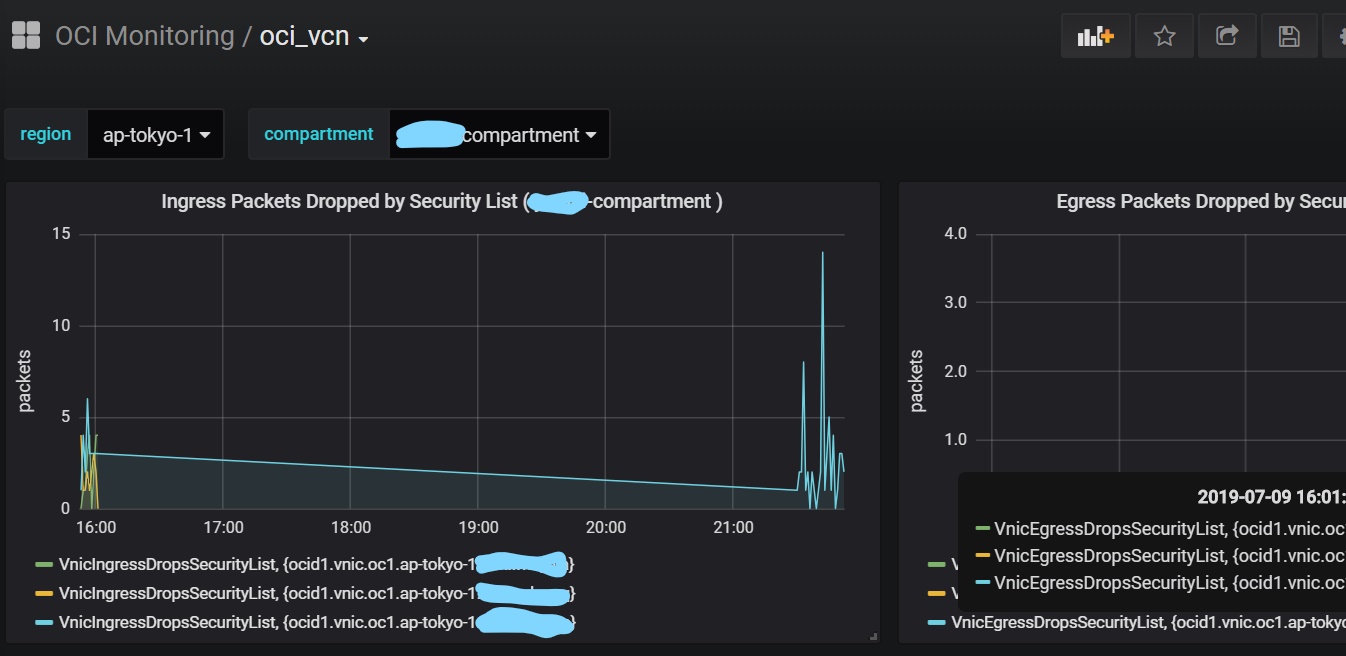Click the 21:00 tick on Ingress x-axis
Screen dimensions: 1346x656
coord(733,527)
